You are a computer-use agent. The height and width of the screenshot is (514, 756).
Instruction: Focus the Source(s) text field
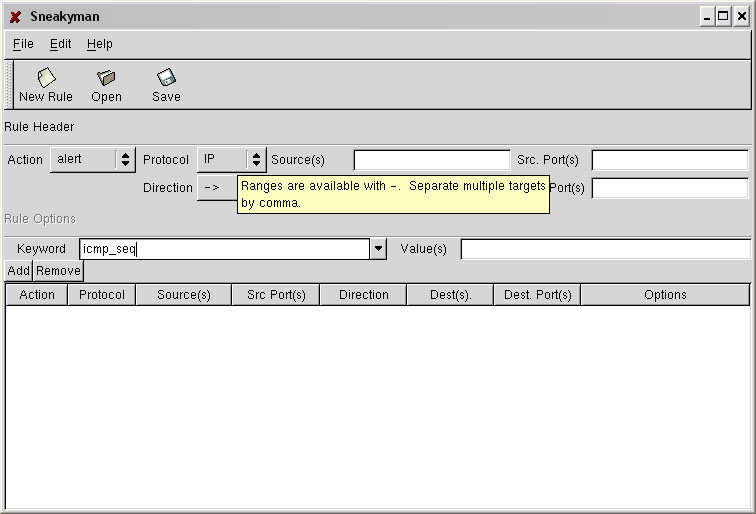(x=431, y=160)
